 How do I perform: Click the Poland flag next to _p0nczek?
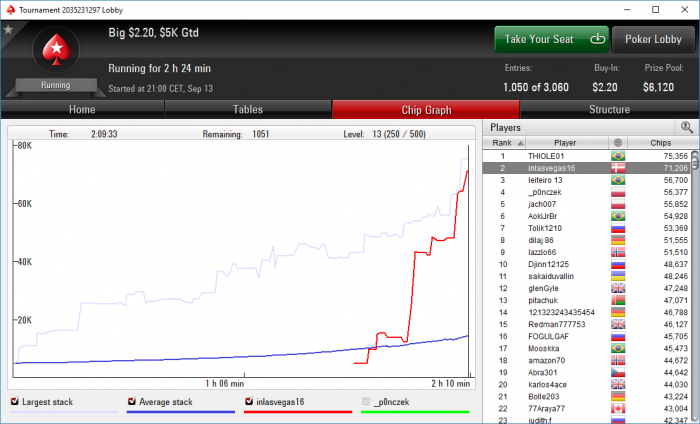pyautogui.click(x=618, y=192)
